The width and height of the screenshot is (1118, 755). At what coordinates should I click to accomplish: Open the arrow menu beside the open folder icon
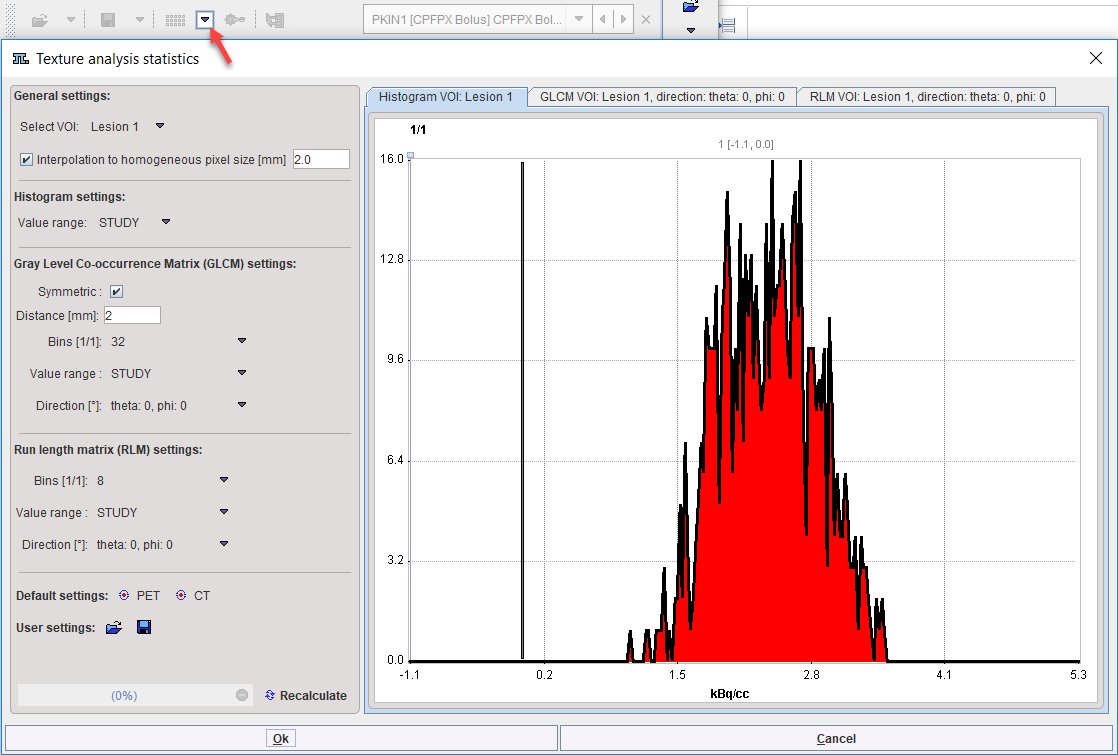pyautogui.click(x=71, y=21)
